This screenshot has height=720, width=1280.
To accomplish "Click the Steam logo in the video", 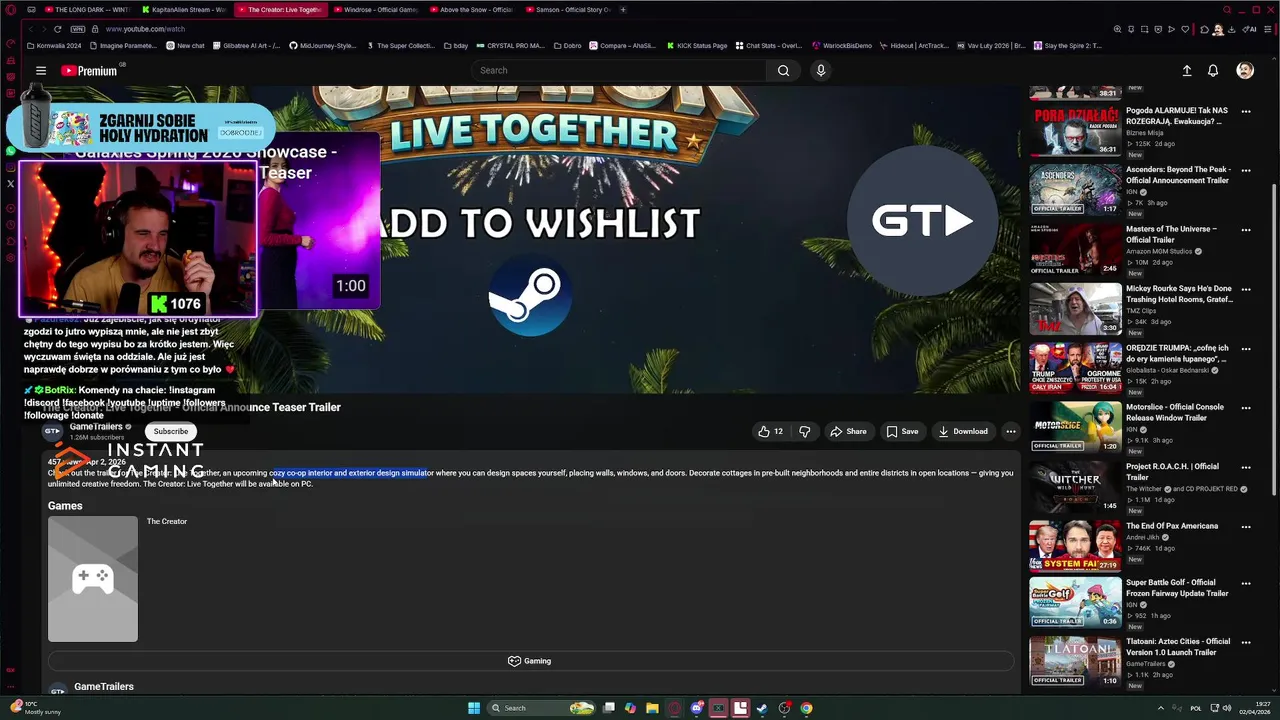I will (x=530, y=295).
